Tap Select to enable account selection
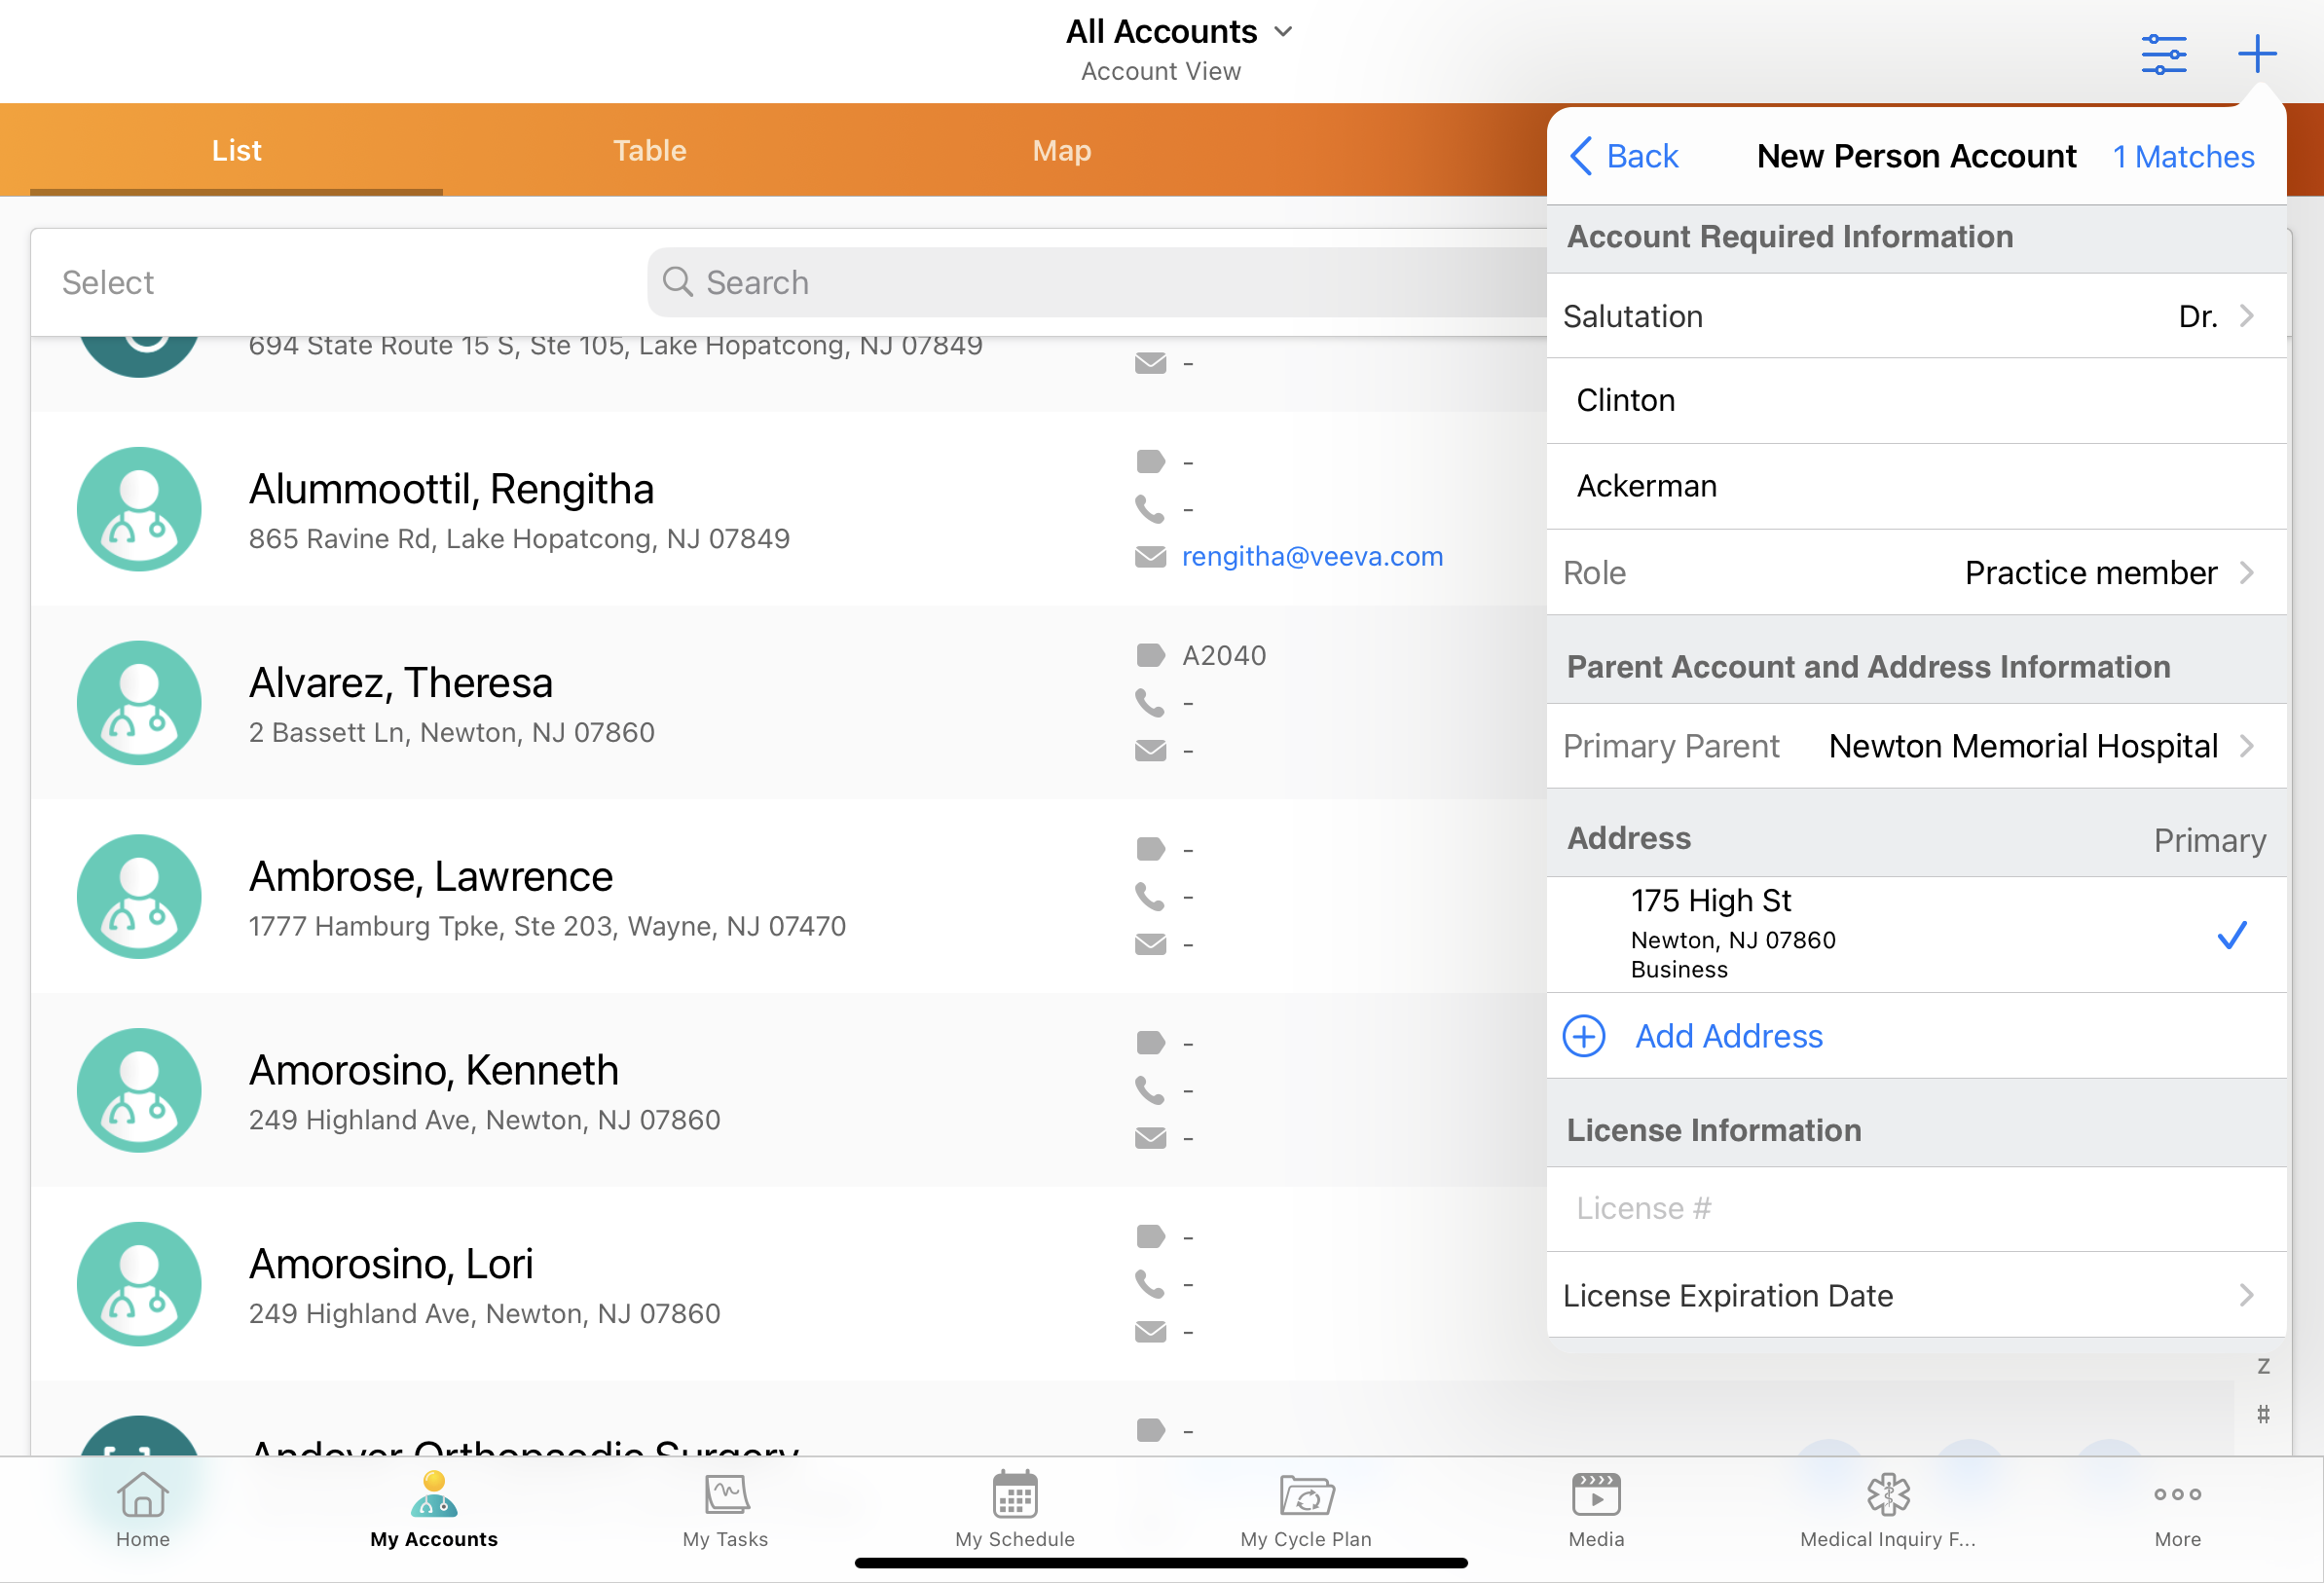The width and height of the screenshot is (2324, 1583). pos(108,283)
